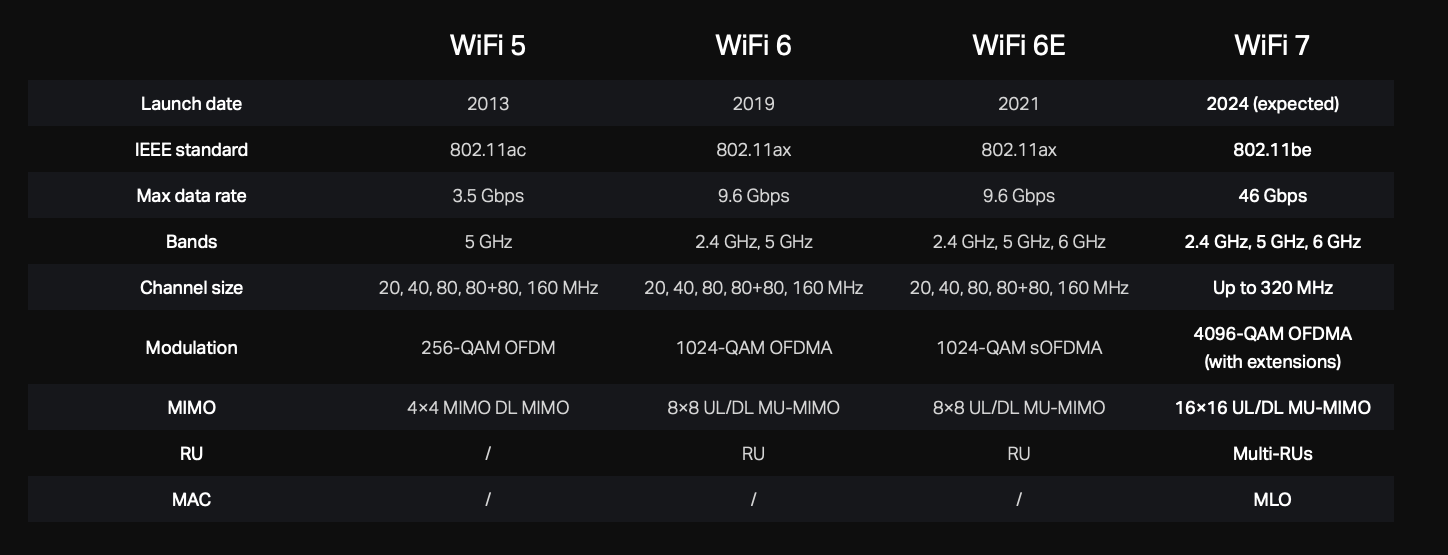Click the Modulation row label
1448x555 pixels.
[191, 348]
